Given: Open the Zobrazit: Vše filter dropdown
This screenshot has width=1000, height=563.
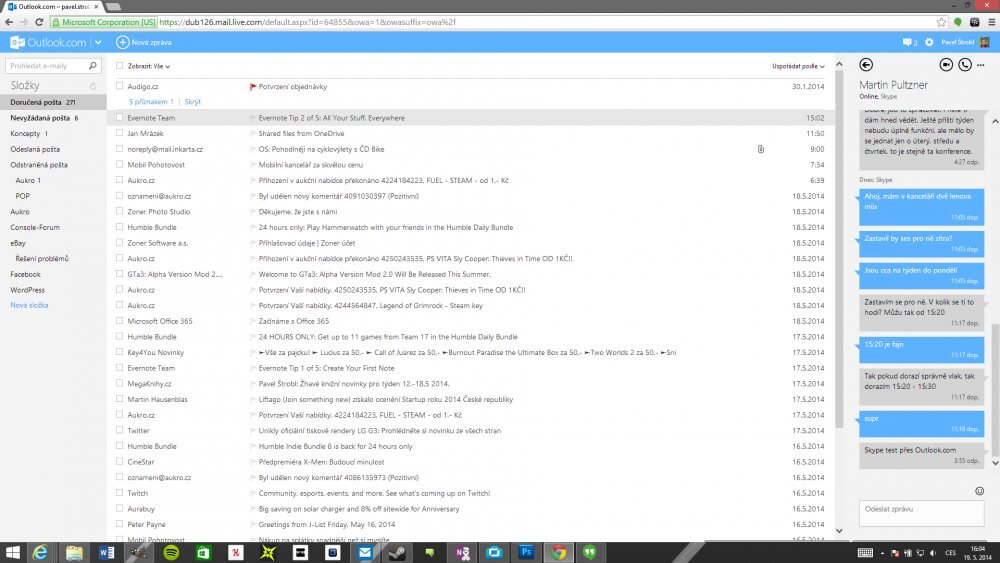Looking at the screenshot, I should pos(149,66).
